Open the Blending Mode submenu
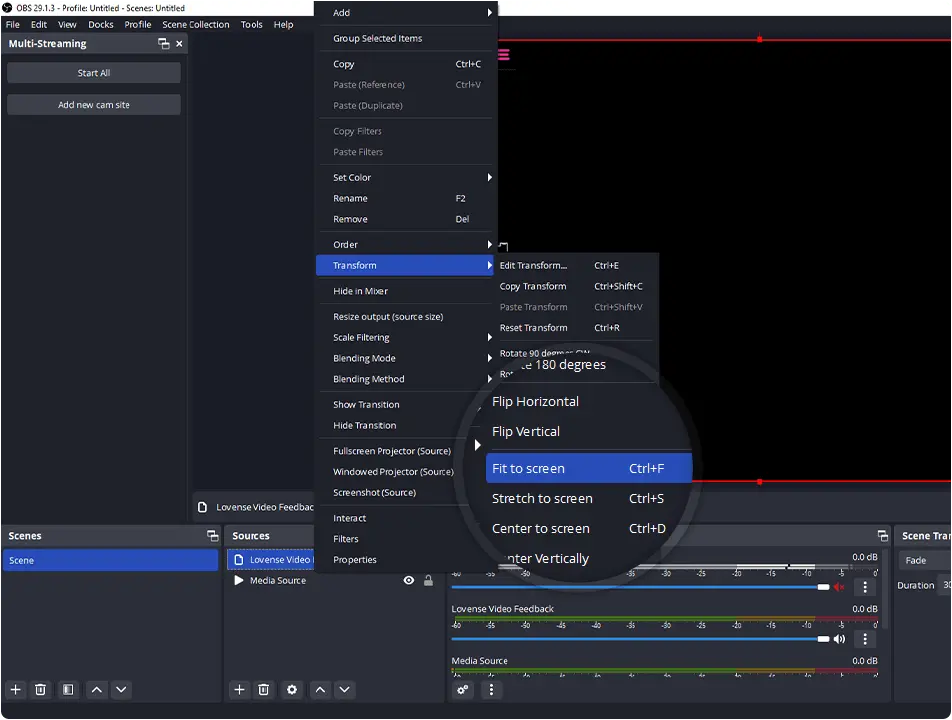Viewport: 952px width, 720px height. (404, 358)
